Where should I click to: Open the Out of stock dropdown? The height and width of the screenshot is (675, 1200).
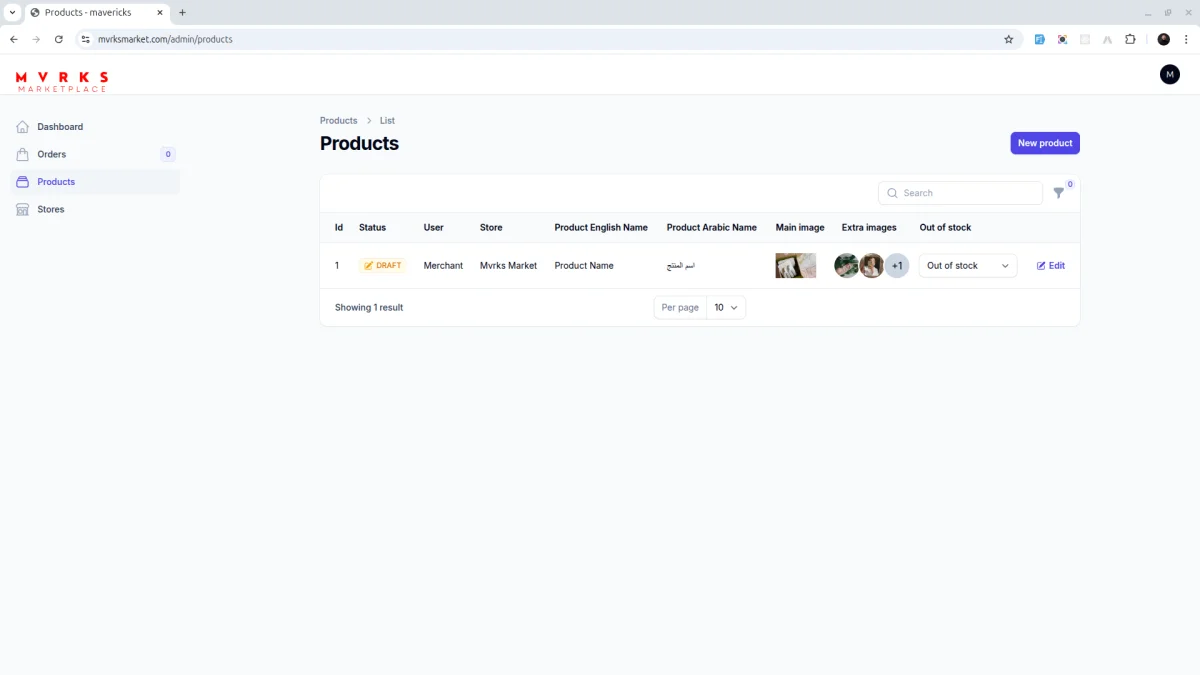[968, 266]
